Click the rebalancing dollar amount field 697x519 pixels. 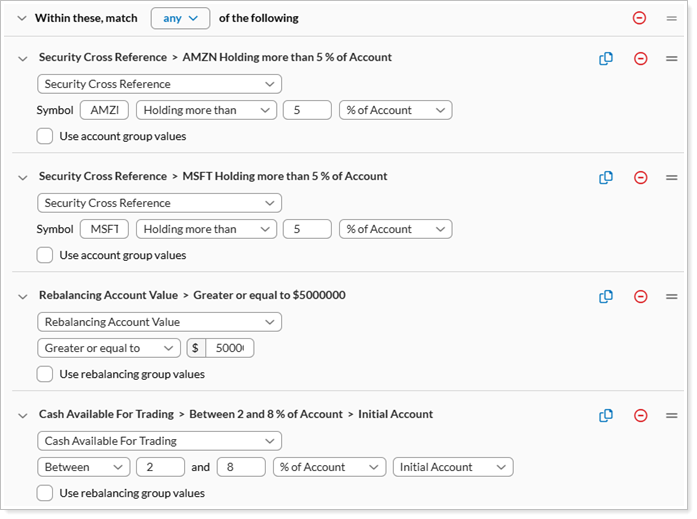coord(229,348)
